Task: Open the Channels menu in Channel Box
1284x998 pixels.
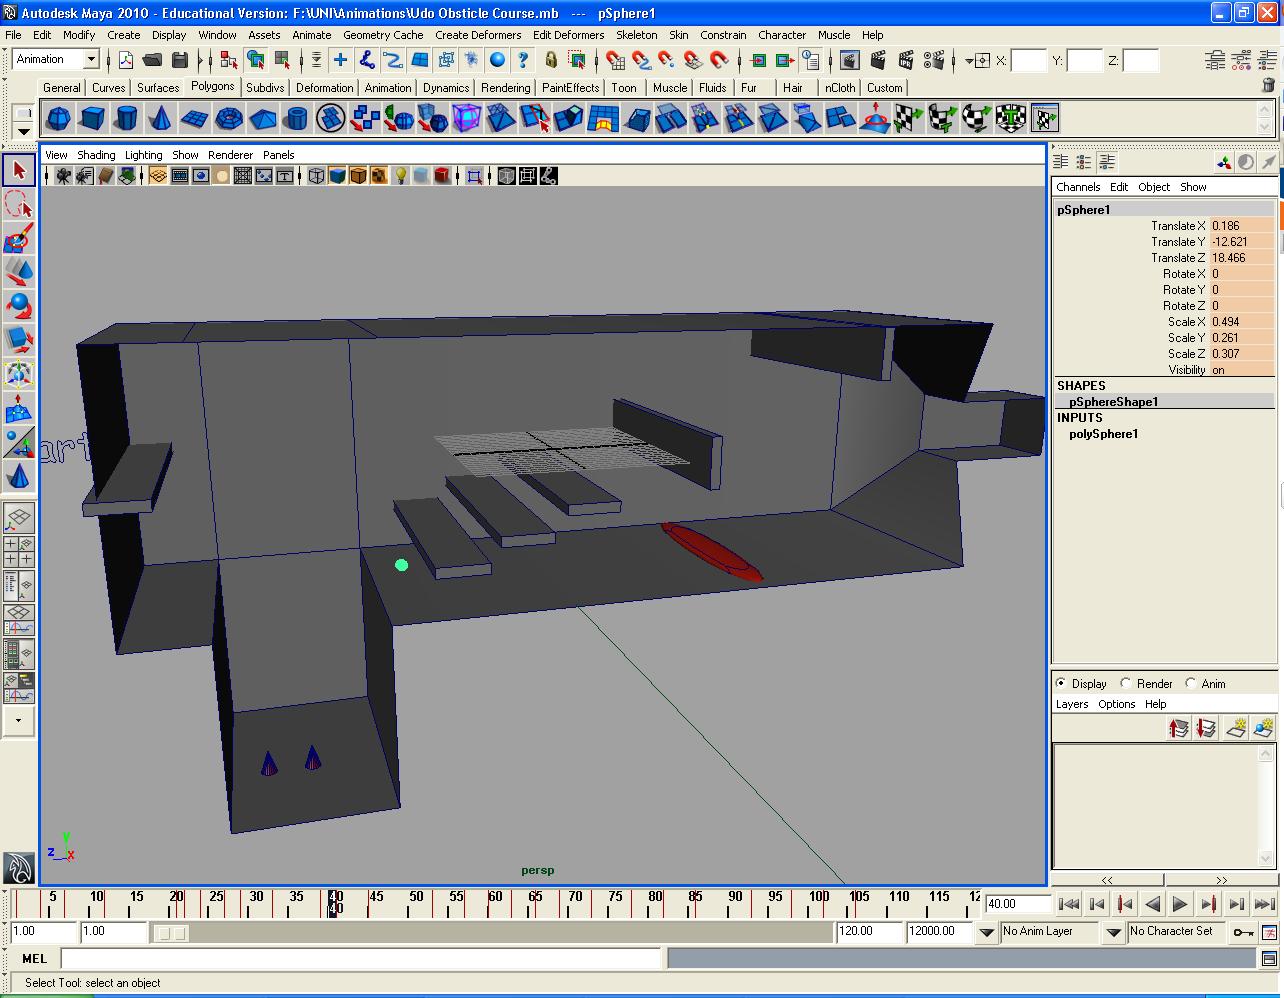Action: (1078, 187)
